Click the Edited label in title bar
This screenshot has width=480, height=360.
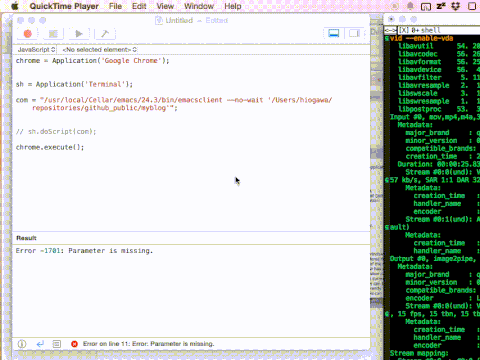(x=217, y=21)
